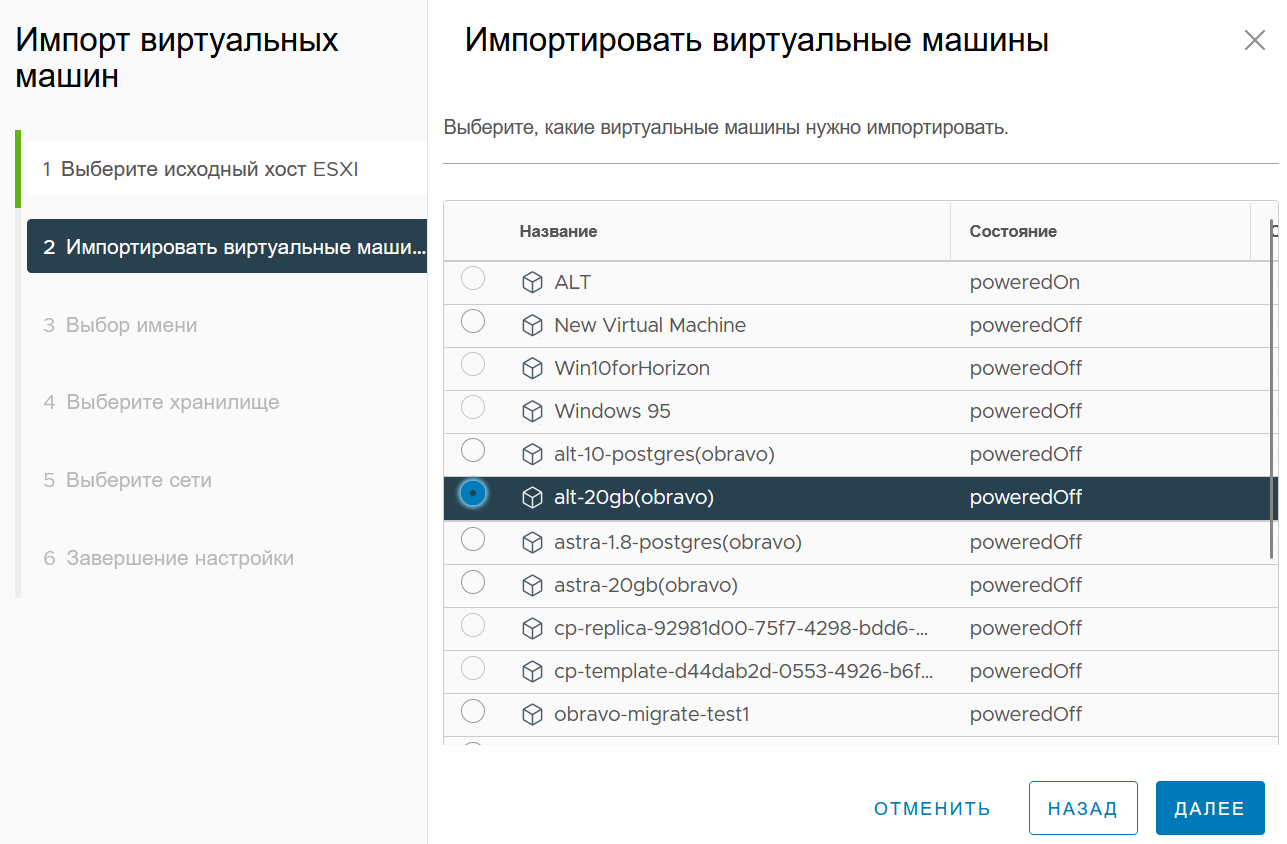Sort by Состояние column header
Image resolution: width=1287 pixels, height=844 pixels.
click(x=1013, y=231)
